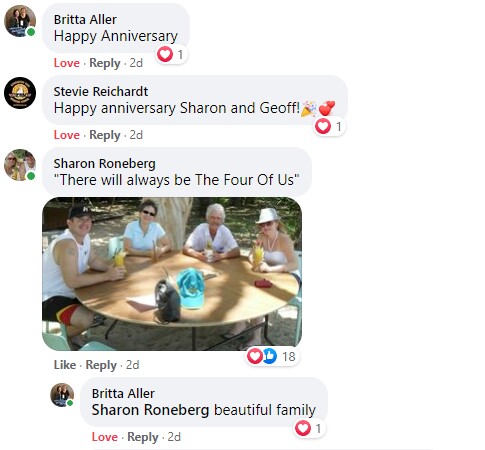View heart reaction on beautiful family reply
Screen dimensions: 485x450
click(x=309, y=428)
